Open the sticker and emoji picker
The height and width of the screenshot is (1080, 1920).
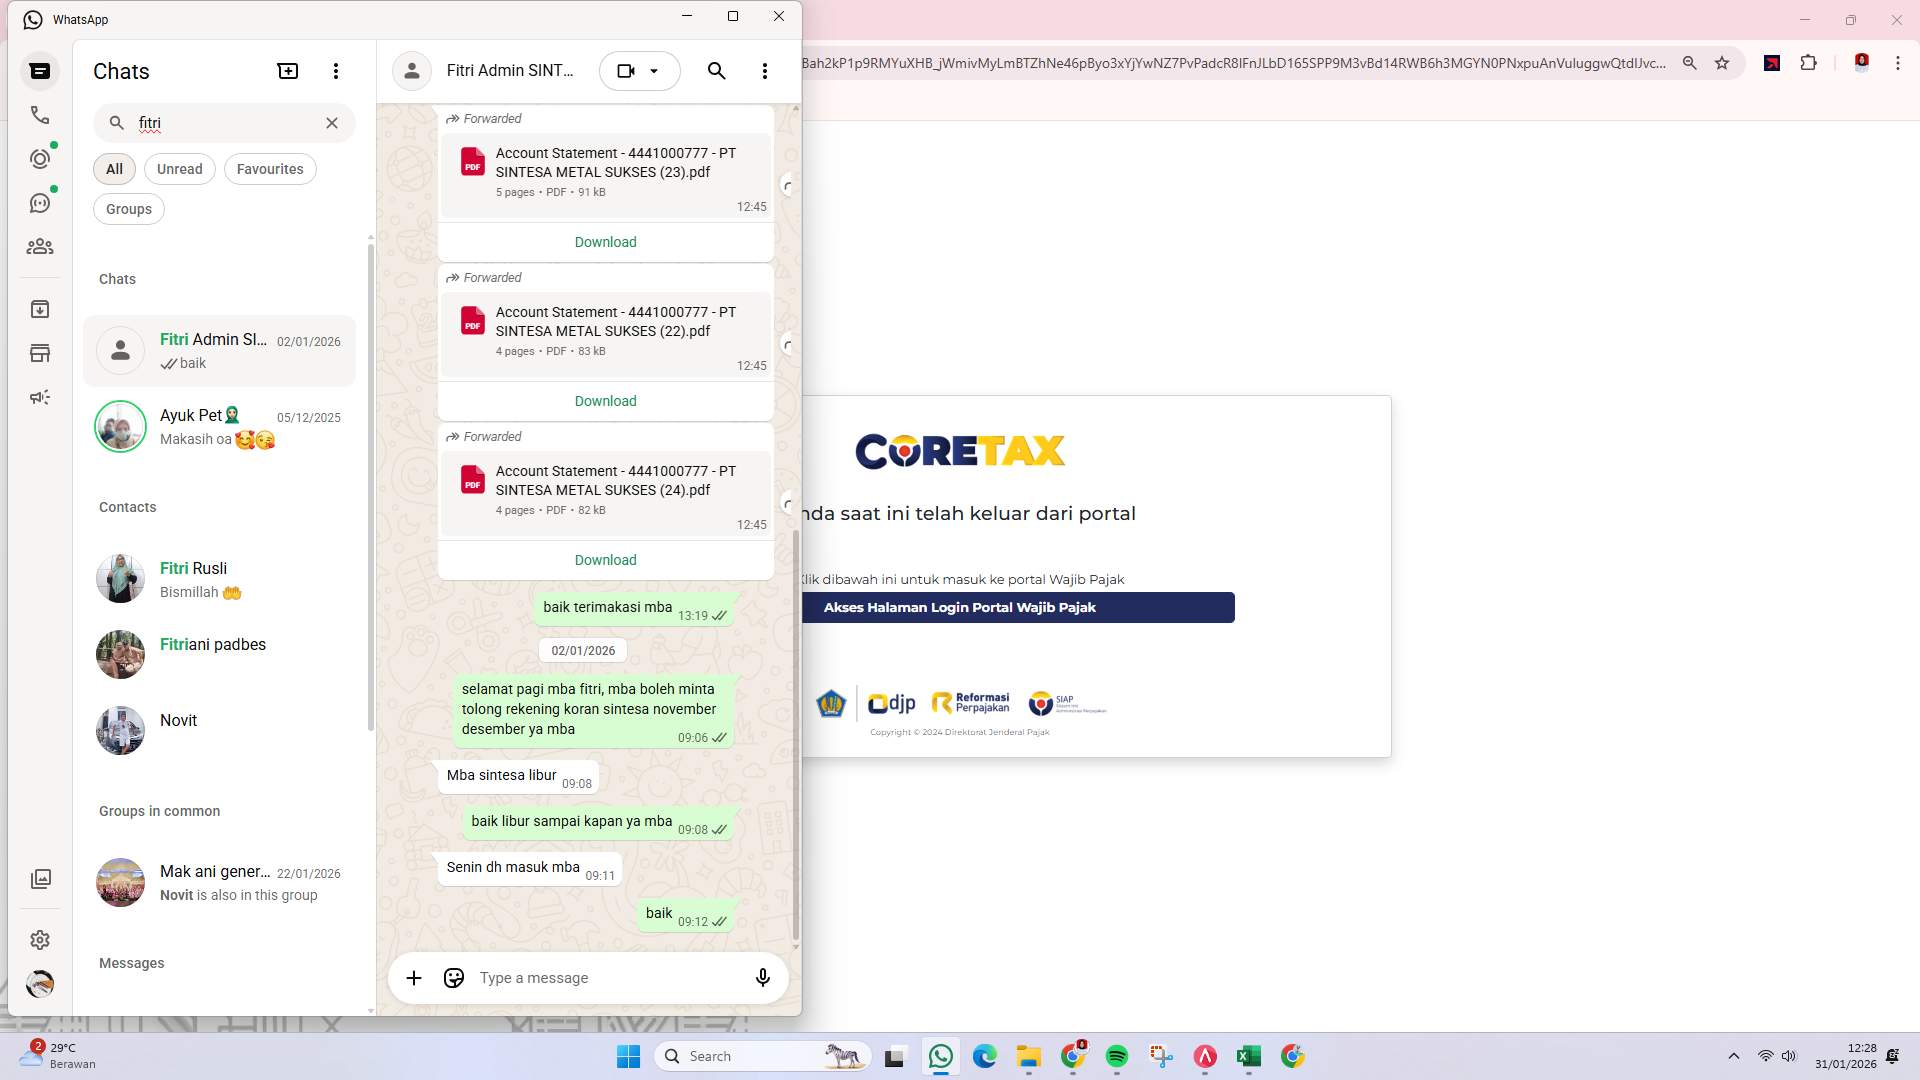tap(453, 977)
